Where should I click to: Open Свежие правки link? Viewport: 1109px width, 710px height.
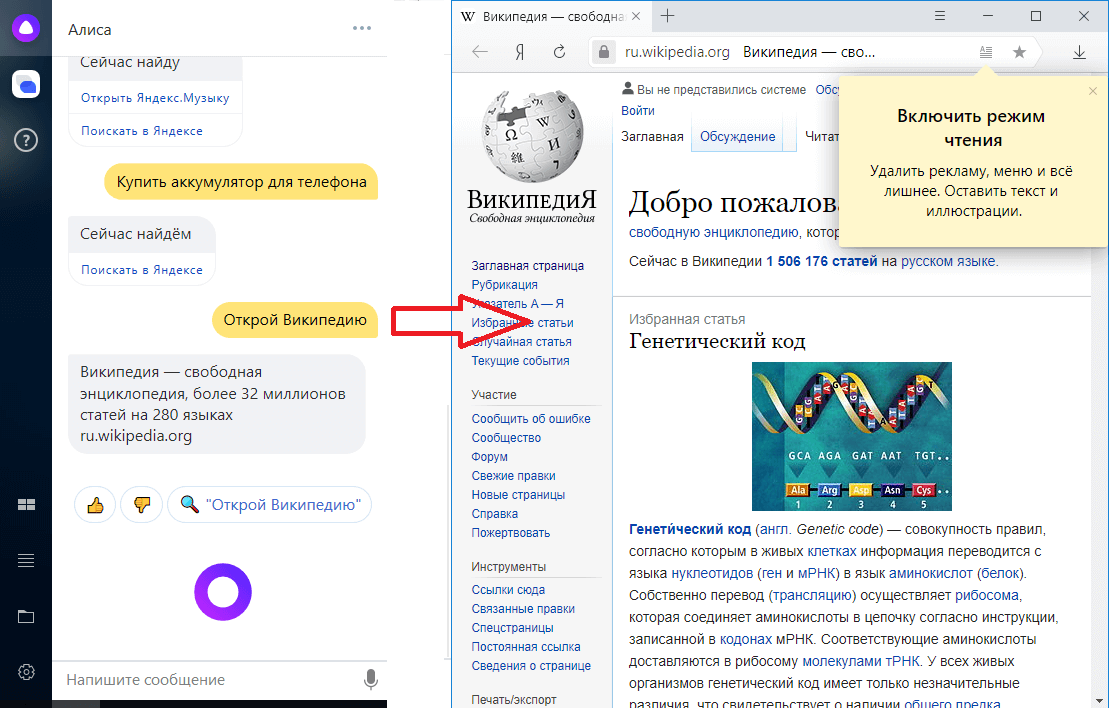tap(513, 476)
